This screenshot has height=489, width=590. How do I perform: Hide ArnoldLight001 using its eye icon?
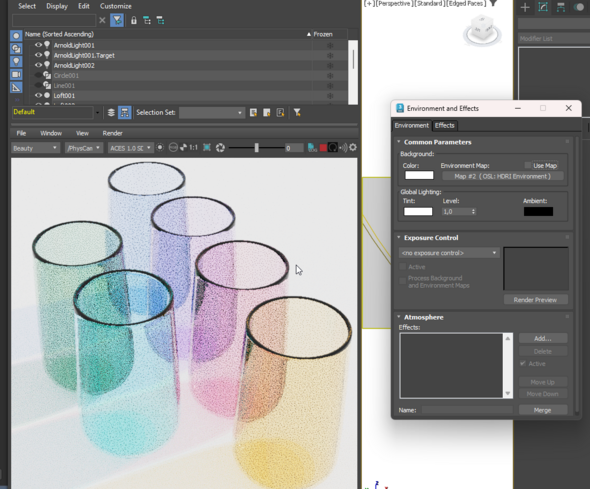pos(38,45)
